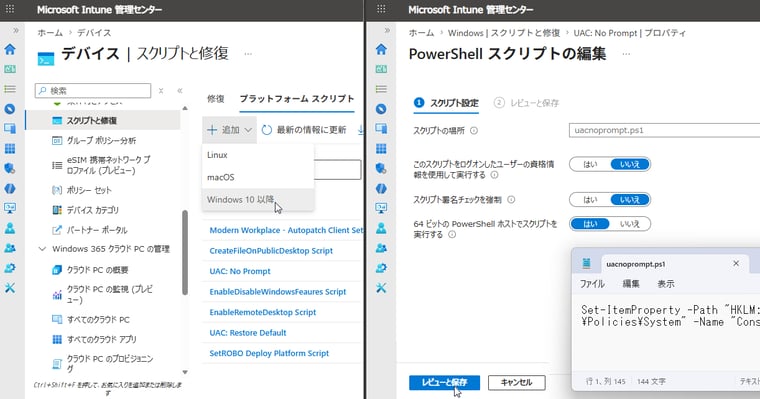Open Apps grid icon in right window sidebar

(x=381, y=149)
